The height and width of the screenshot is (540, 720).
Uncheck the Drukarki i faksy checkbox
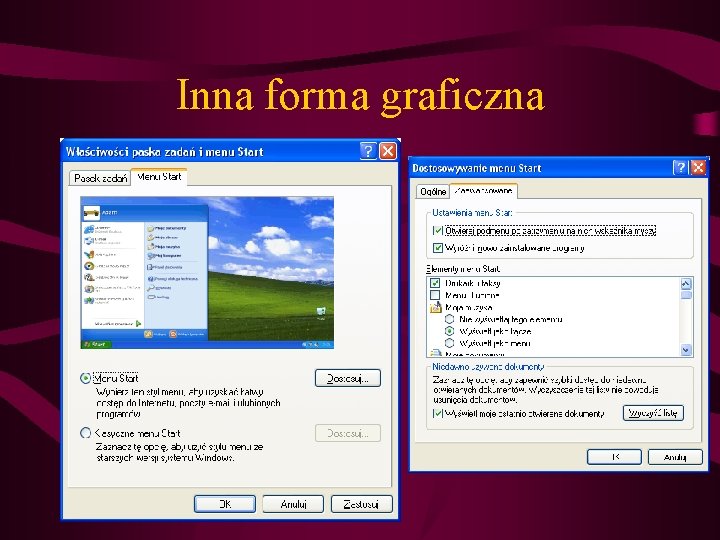click(x=435, y=283)
